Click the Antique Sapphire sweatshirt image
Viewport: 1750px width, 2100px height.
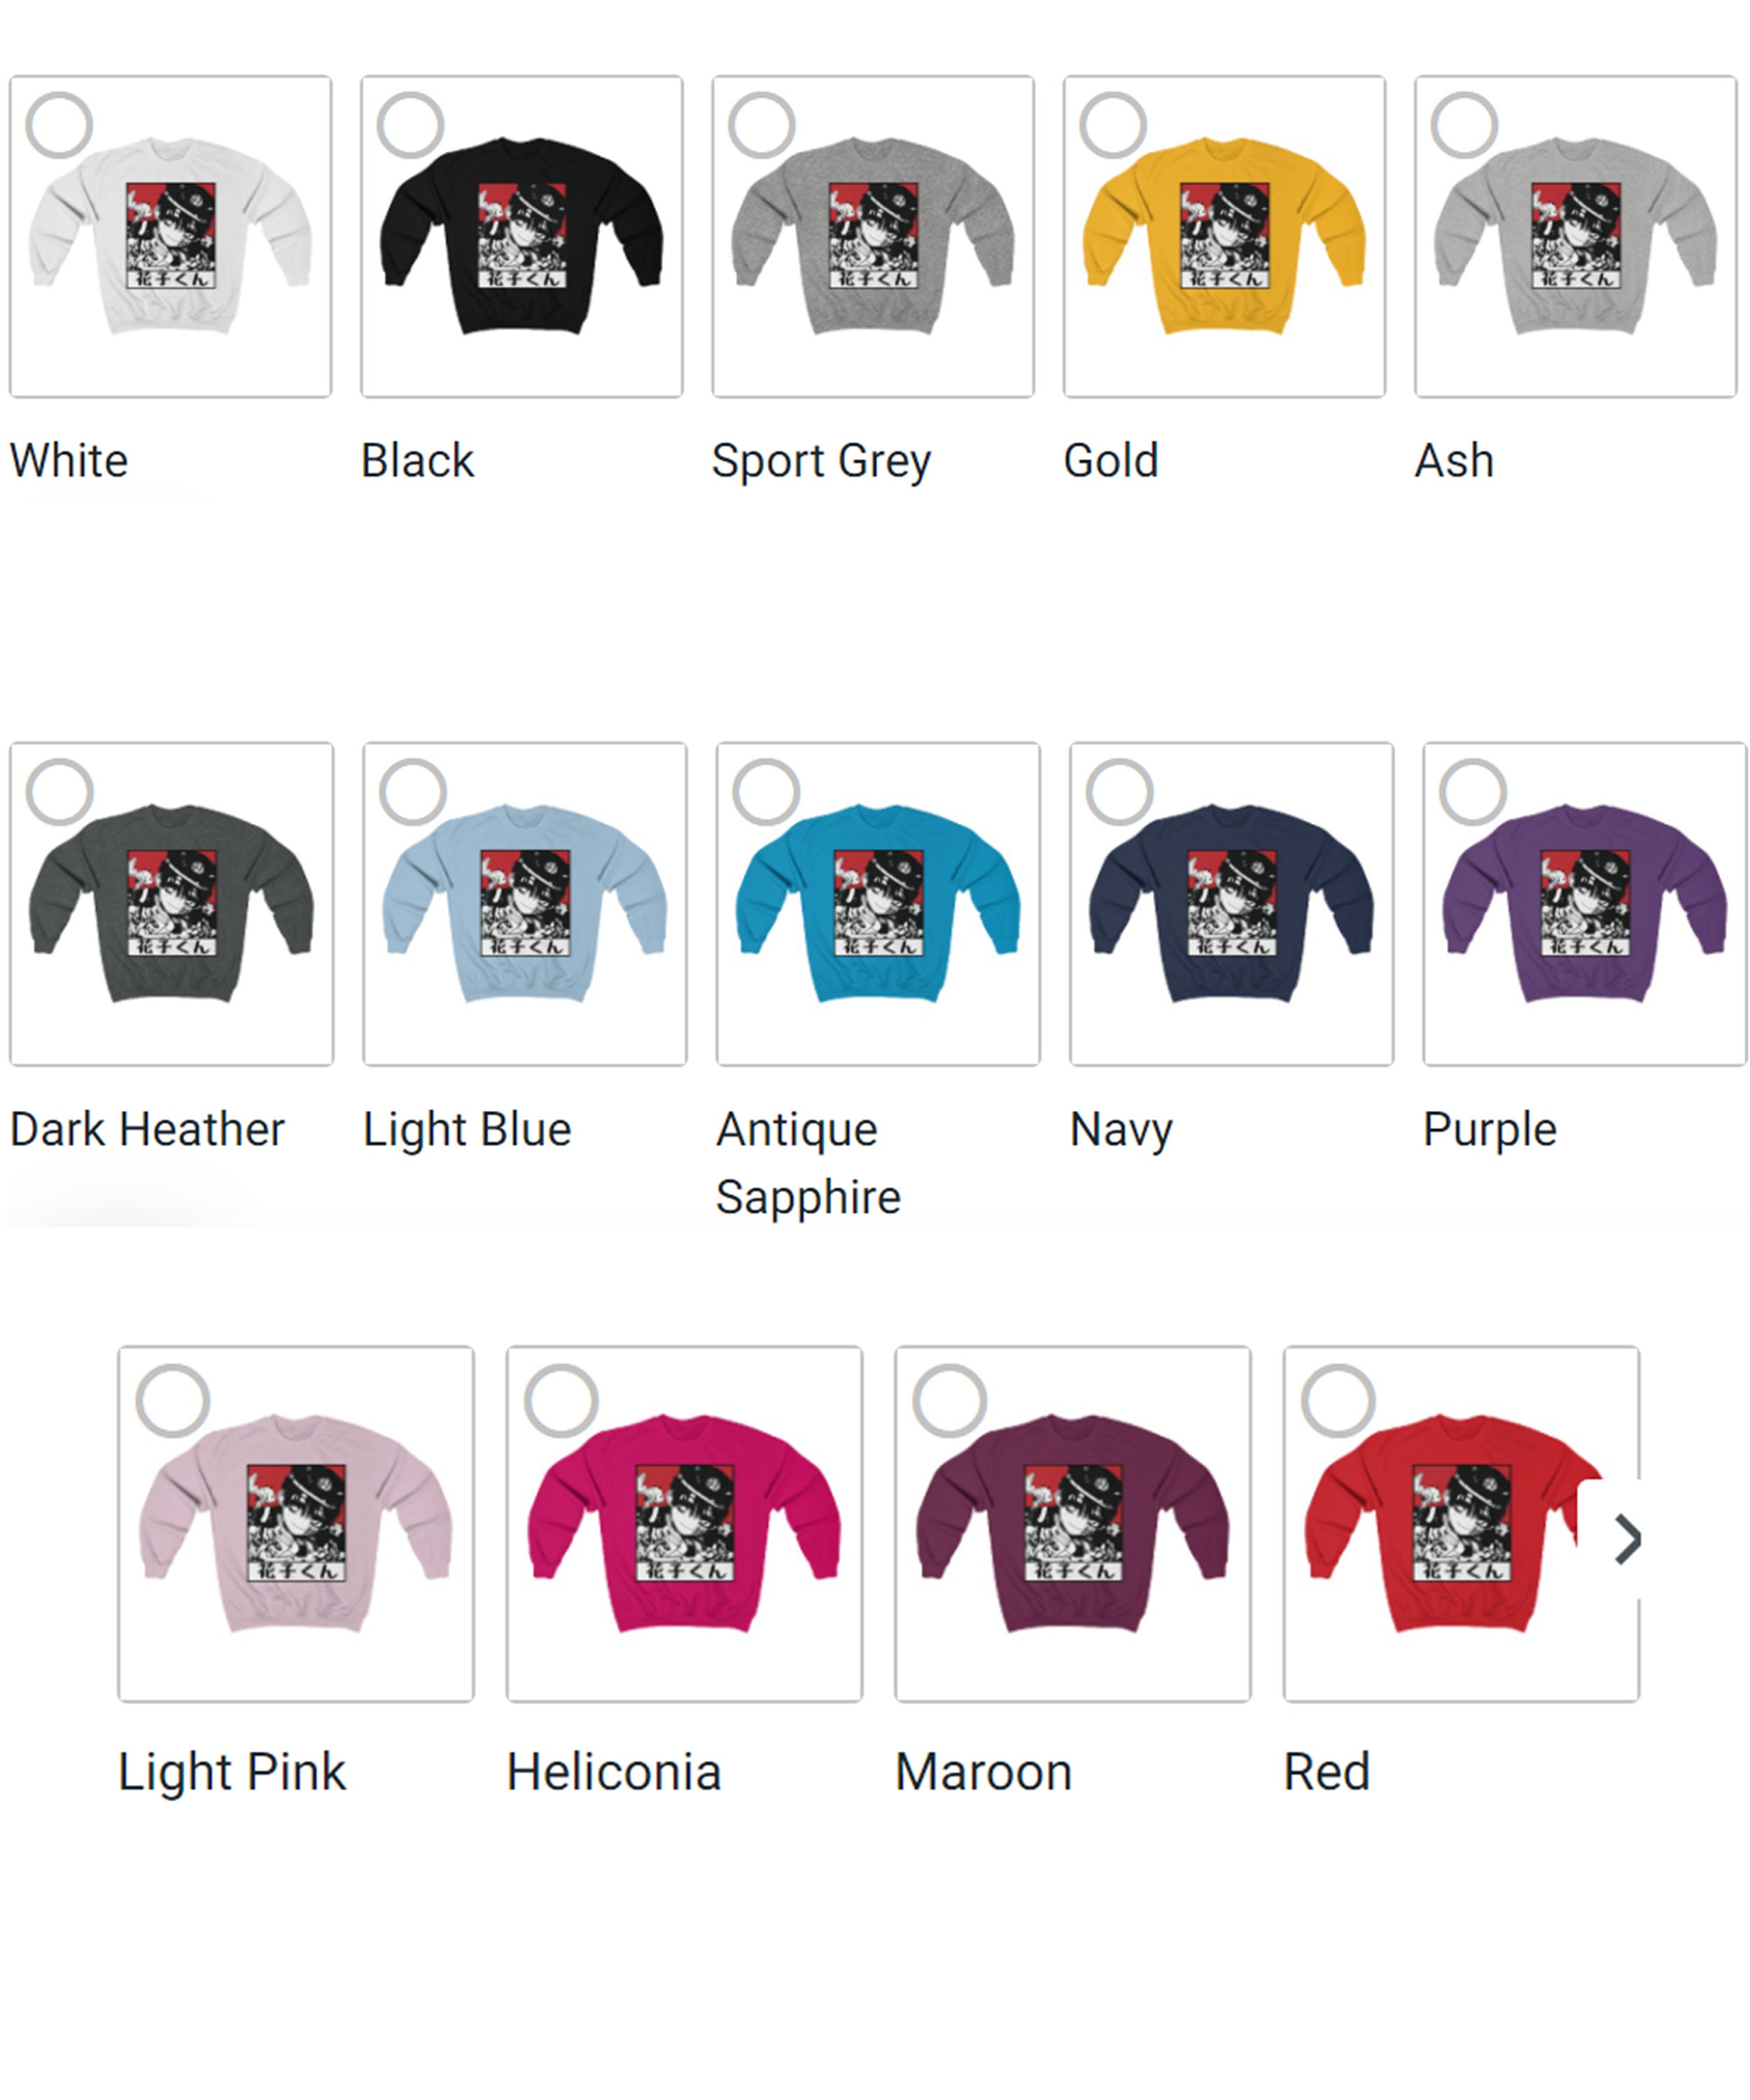coord(878,904)
